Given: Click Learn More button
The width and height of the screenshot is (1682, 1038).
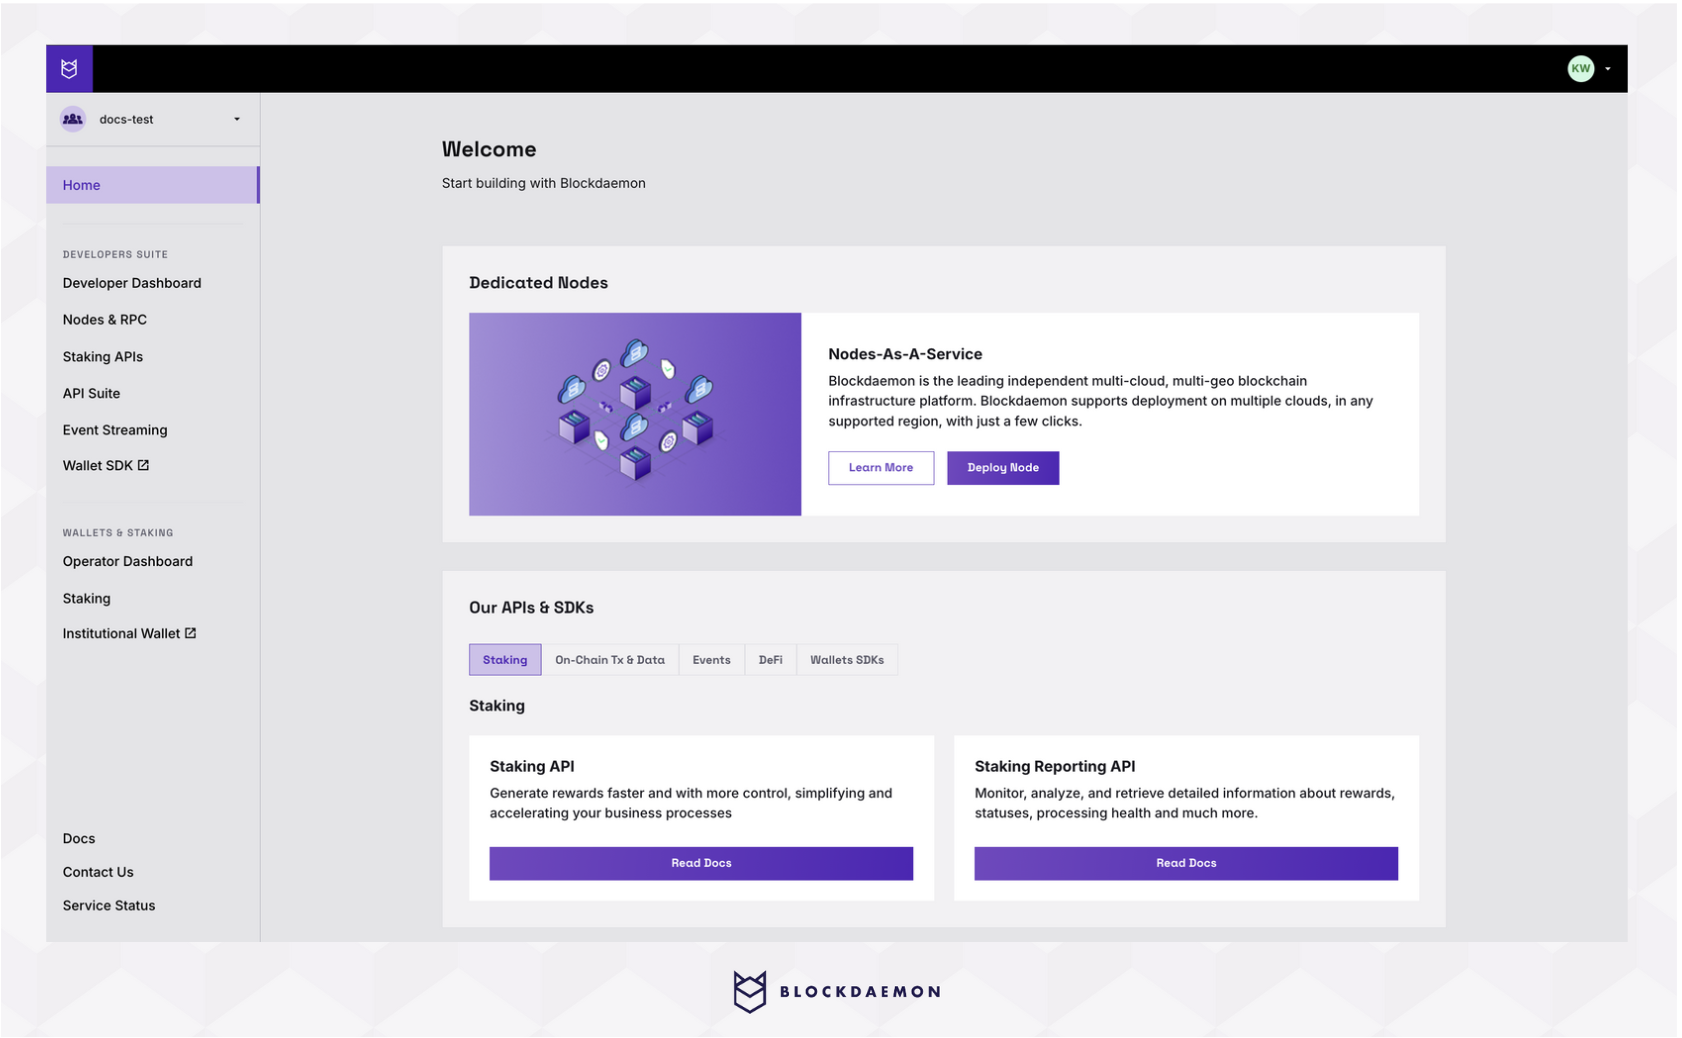Looking at the screenshot, I should 881,468.
